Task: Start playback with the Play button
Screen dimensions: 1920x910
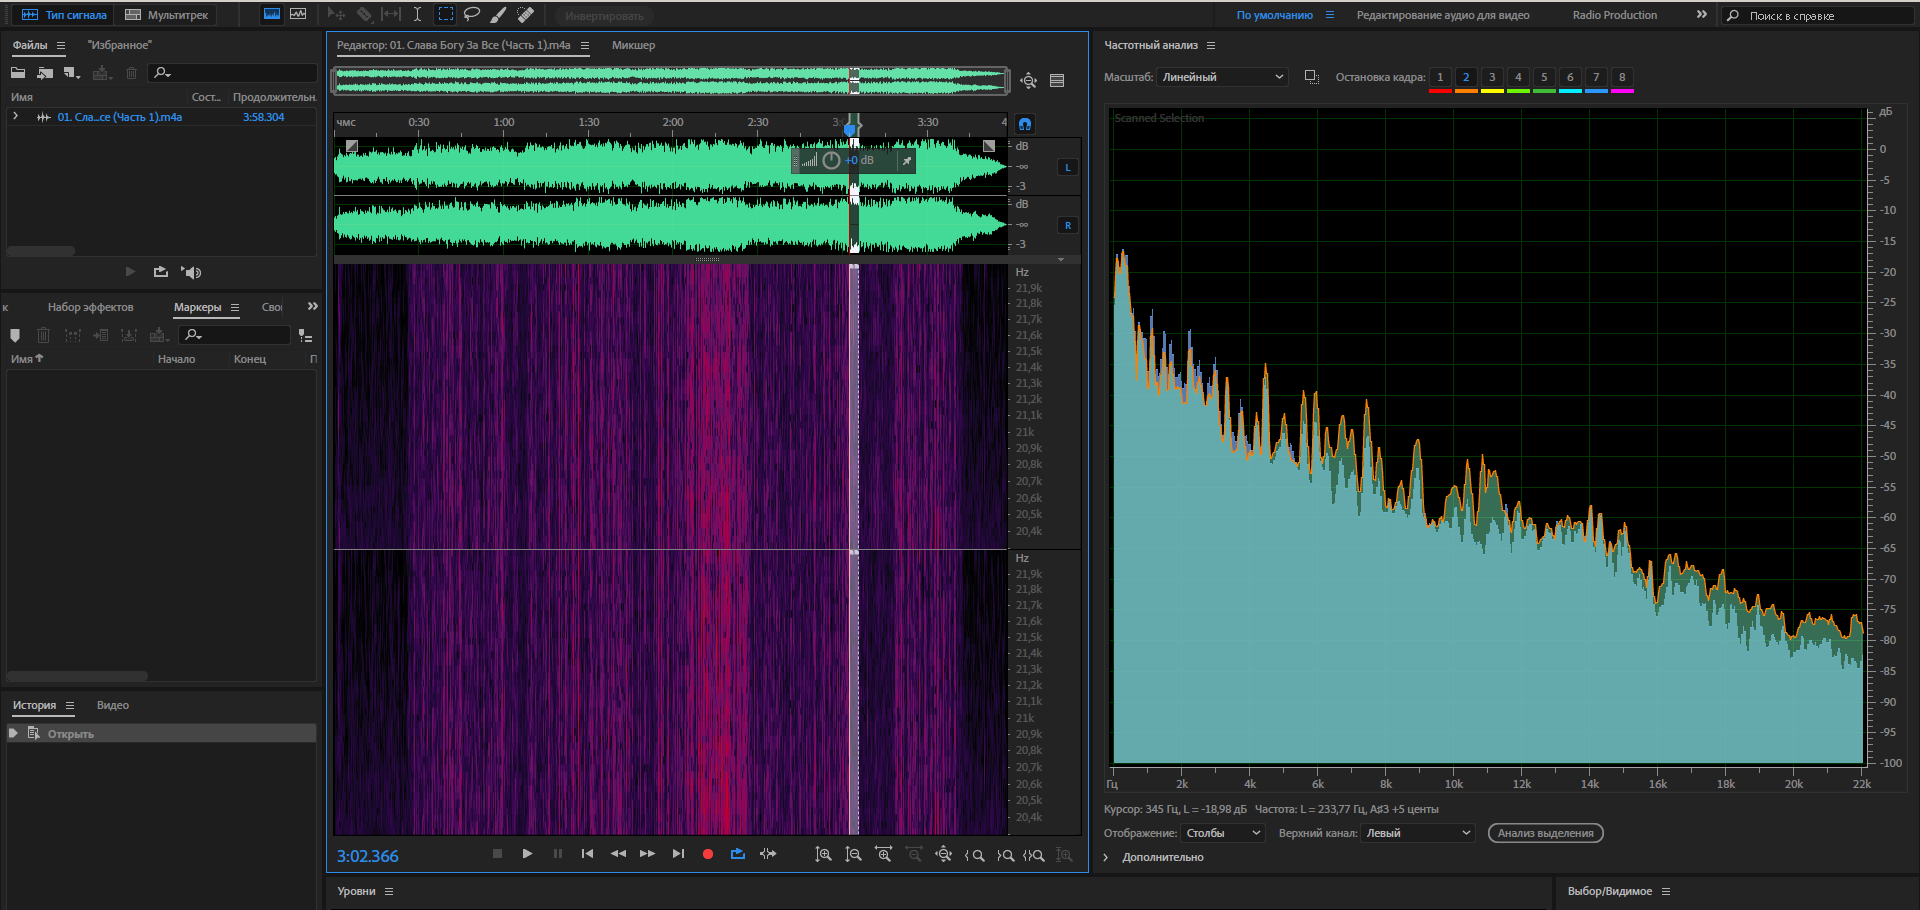Action: [527, 854]
